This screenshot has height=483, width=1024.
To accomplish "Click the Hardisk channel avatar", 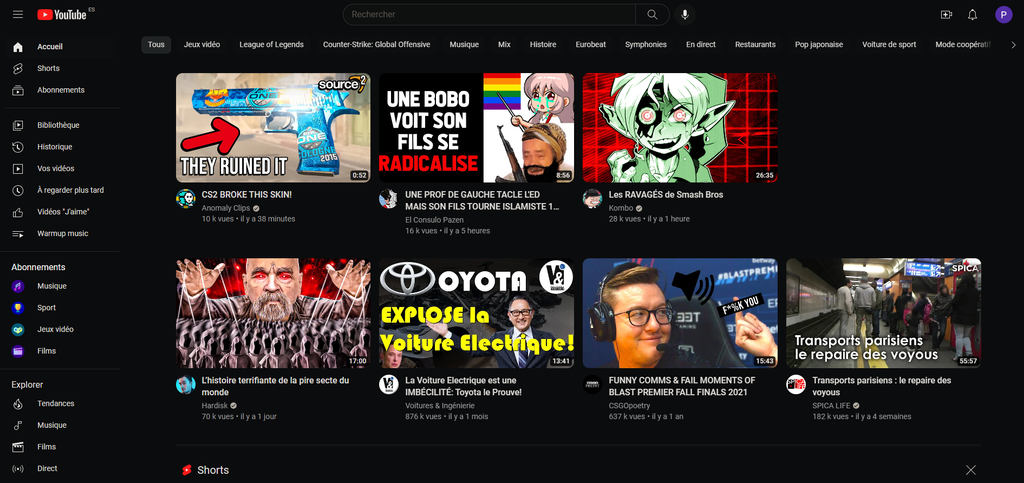I will pyautogui.click(x=185, y=384).
